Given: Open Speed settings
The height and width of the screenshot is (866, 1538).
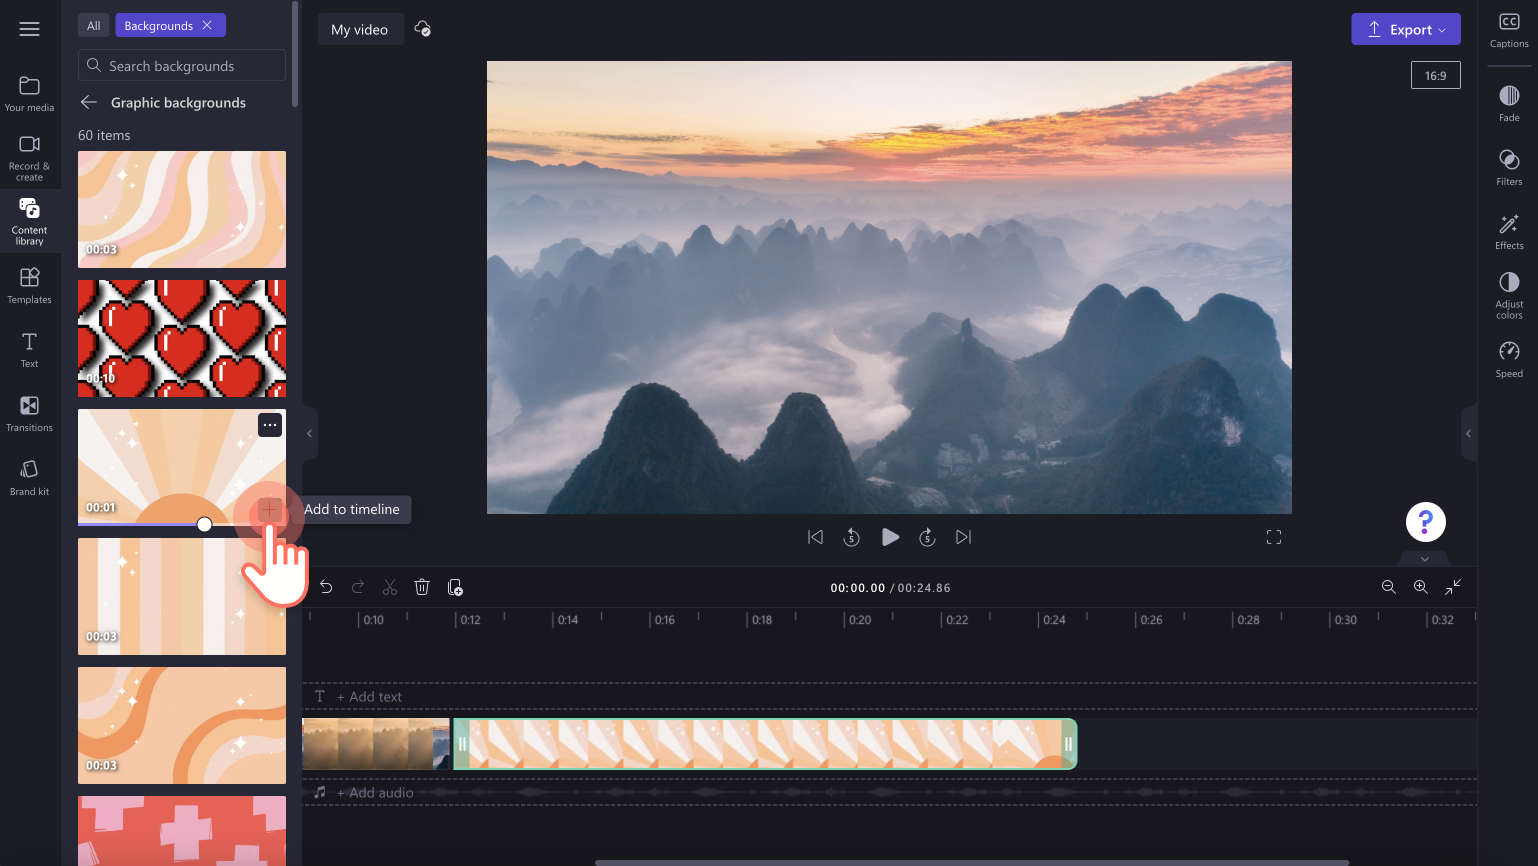Looking at the screenshot, I should click(1509, 360).
